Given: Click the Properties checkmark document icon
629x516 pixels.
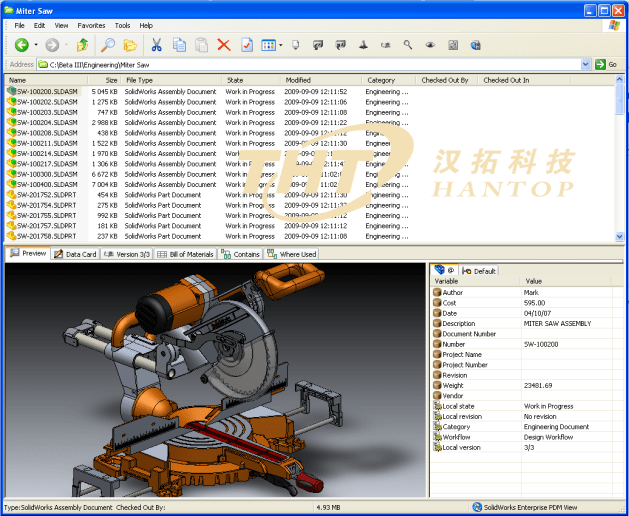Looking at the screenshot, I should pyautogui.click(x=247, y=45).
